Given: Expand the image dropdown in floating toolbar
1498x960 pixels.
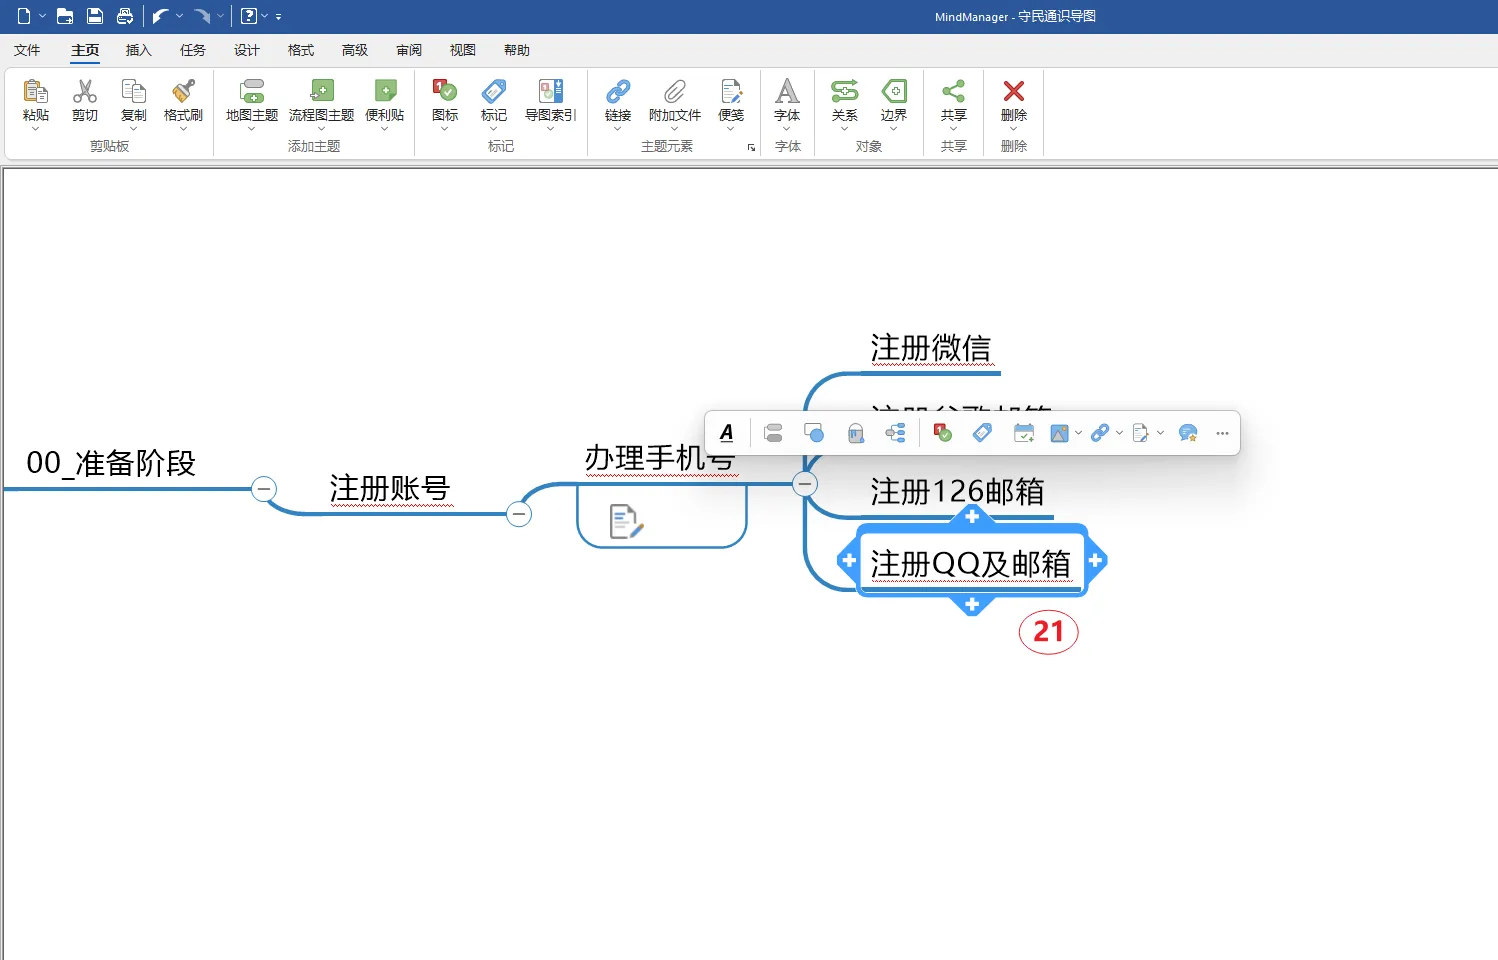Looking at the screenshot, I should click(x=1078, y=433).
